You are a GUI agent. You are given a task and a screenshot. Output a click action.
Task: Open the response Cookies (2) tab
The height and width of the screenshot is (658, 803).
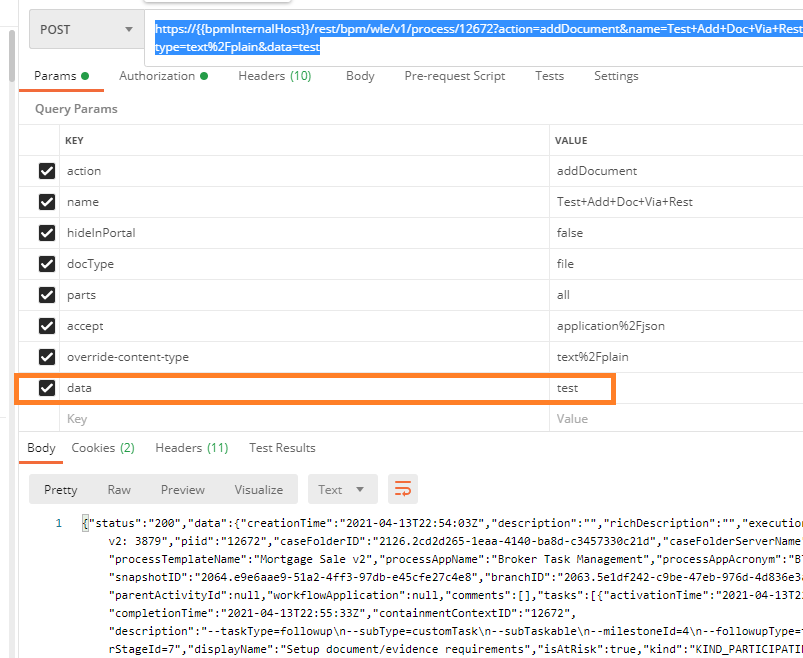(x=103, y=448)
